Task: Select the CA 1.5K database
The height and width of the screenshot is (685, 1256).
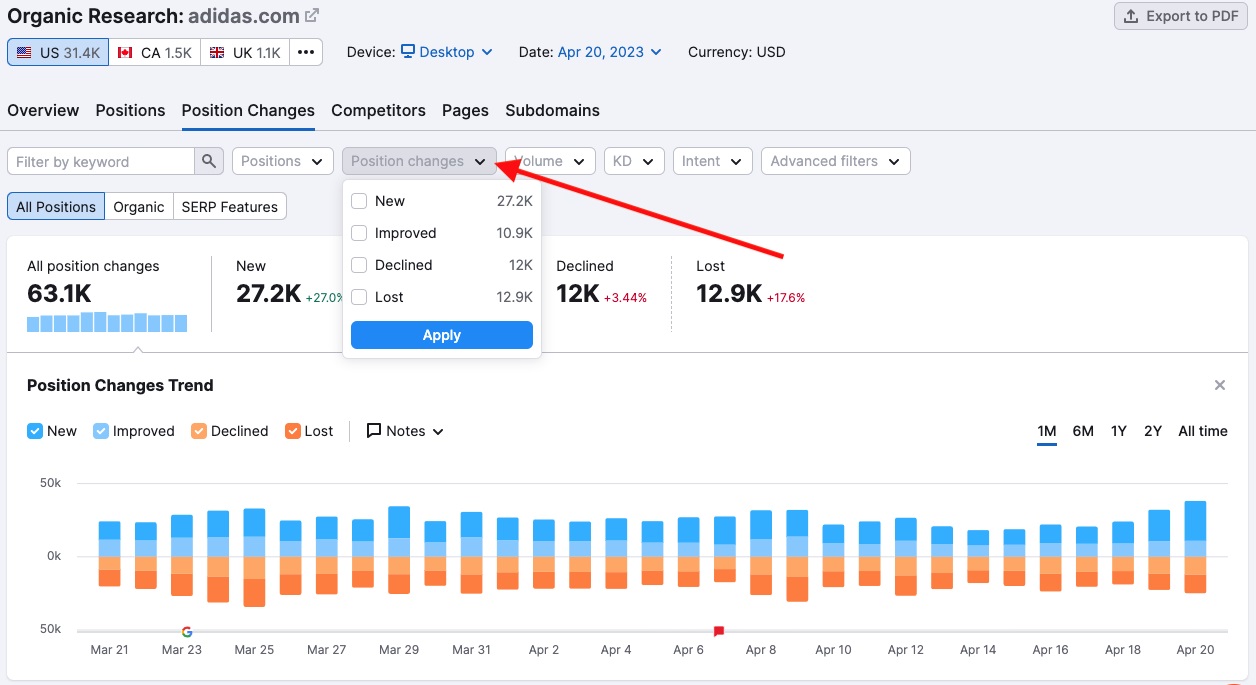Action: (155, 52)
